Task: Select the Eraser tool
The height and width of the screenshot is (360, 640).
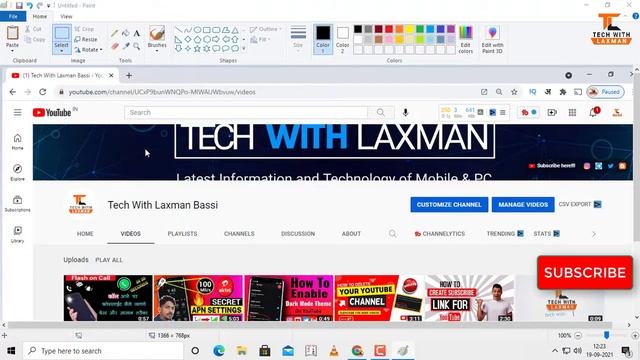Action: point(115,46)
